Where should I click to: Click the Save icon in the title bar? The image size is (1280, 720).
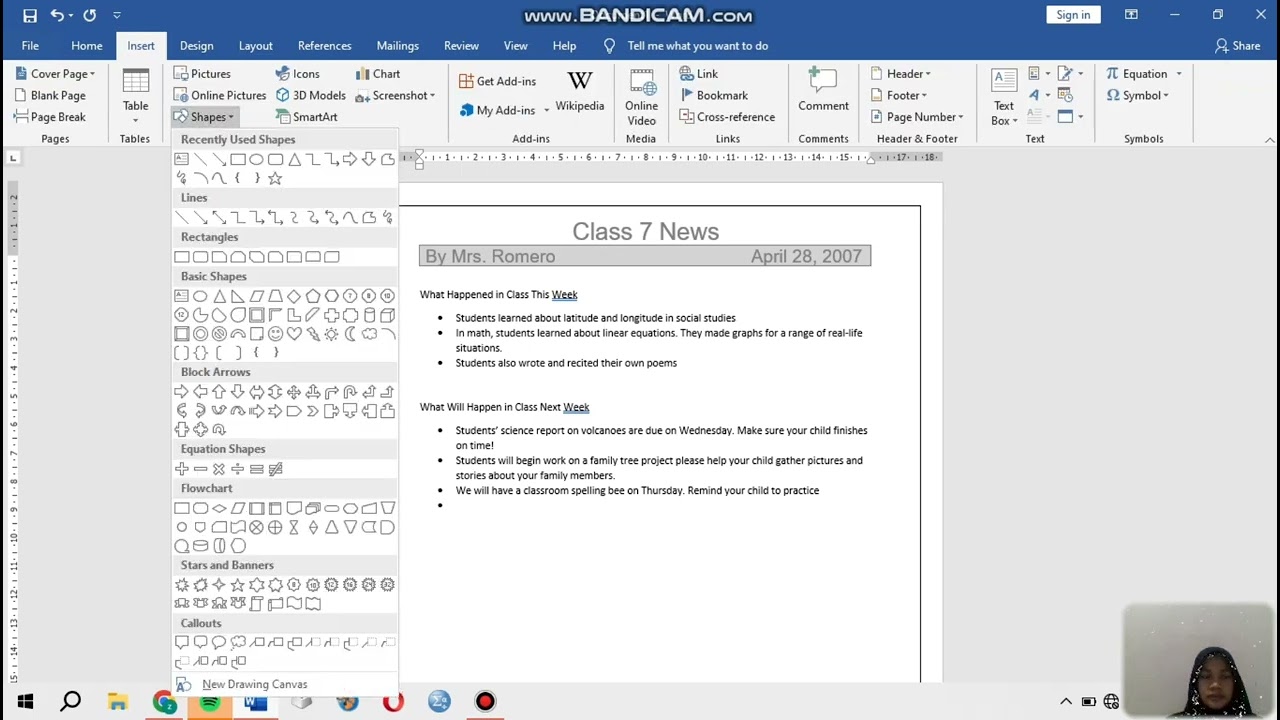30,15
